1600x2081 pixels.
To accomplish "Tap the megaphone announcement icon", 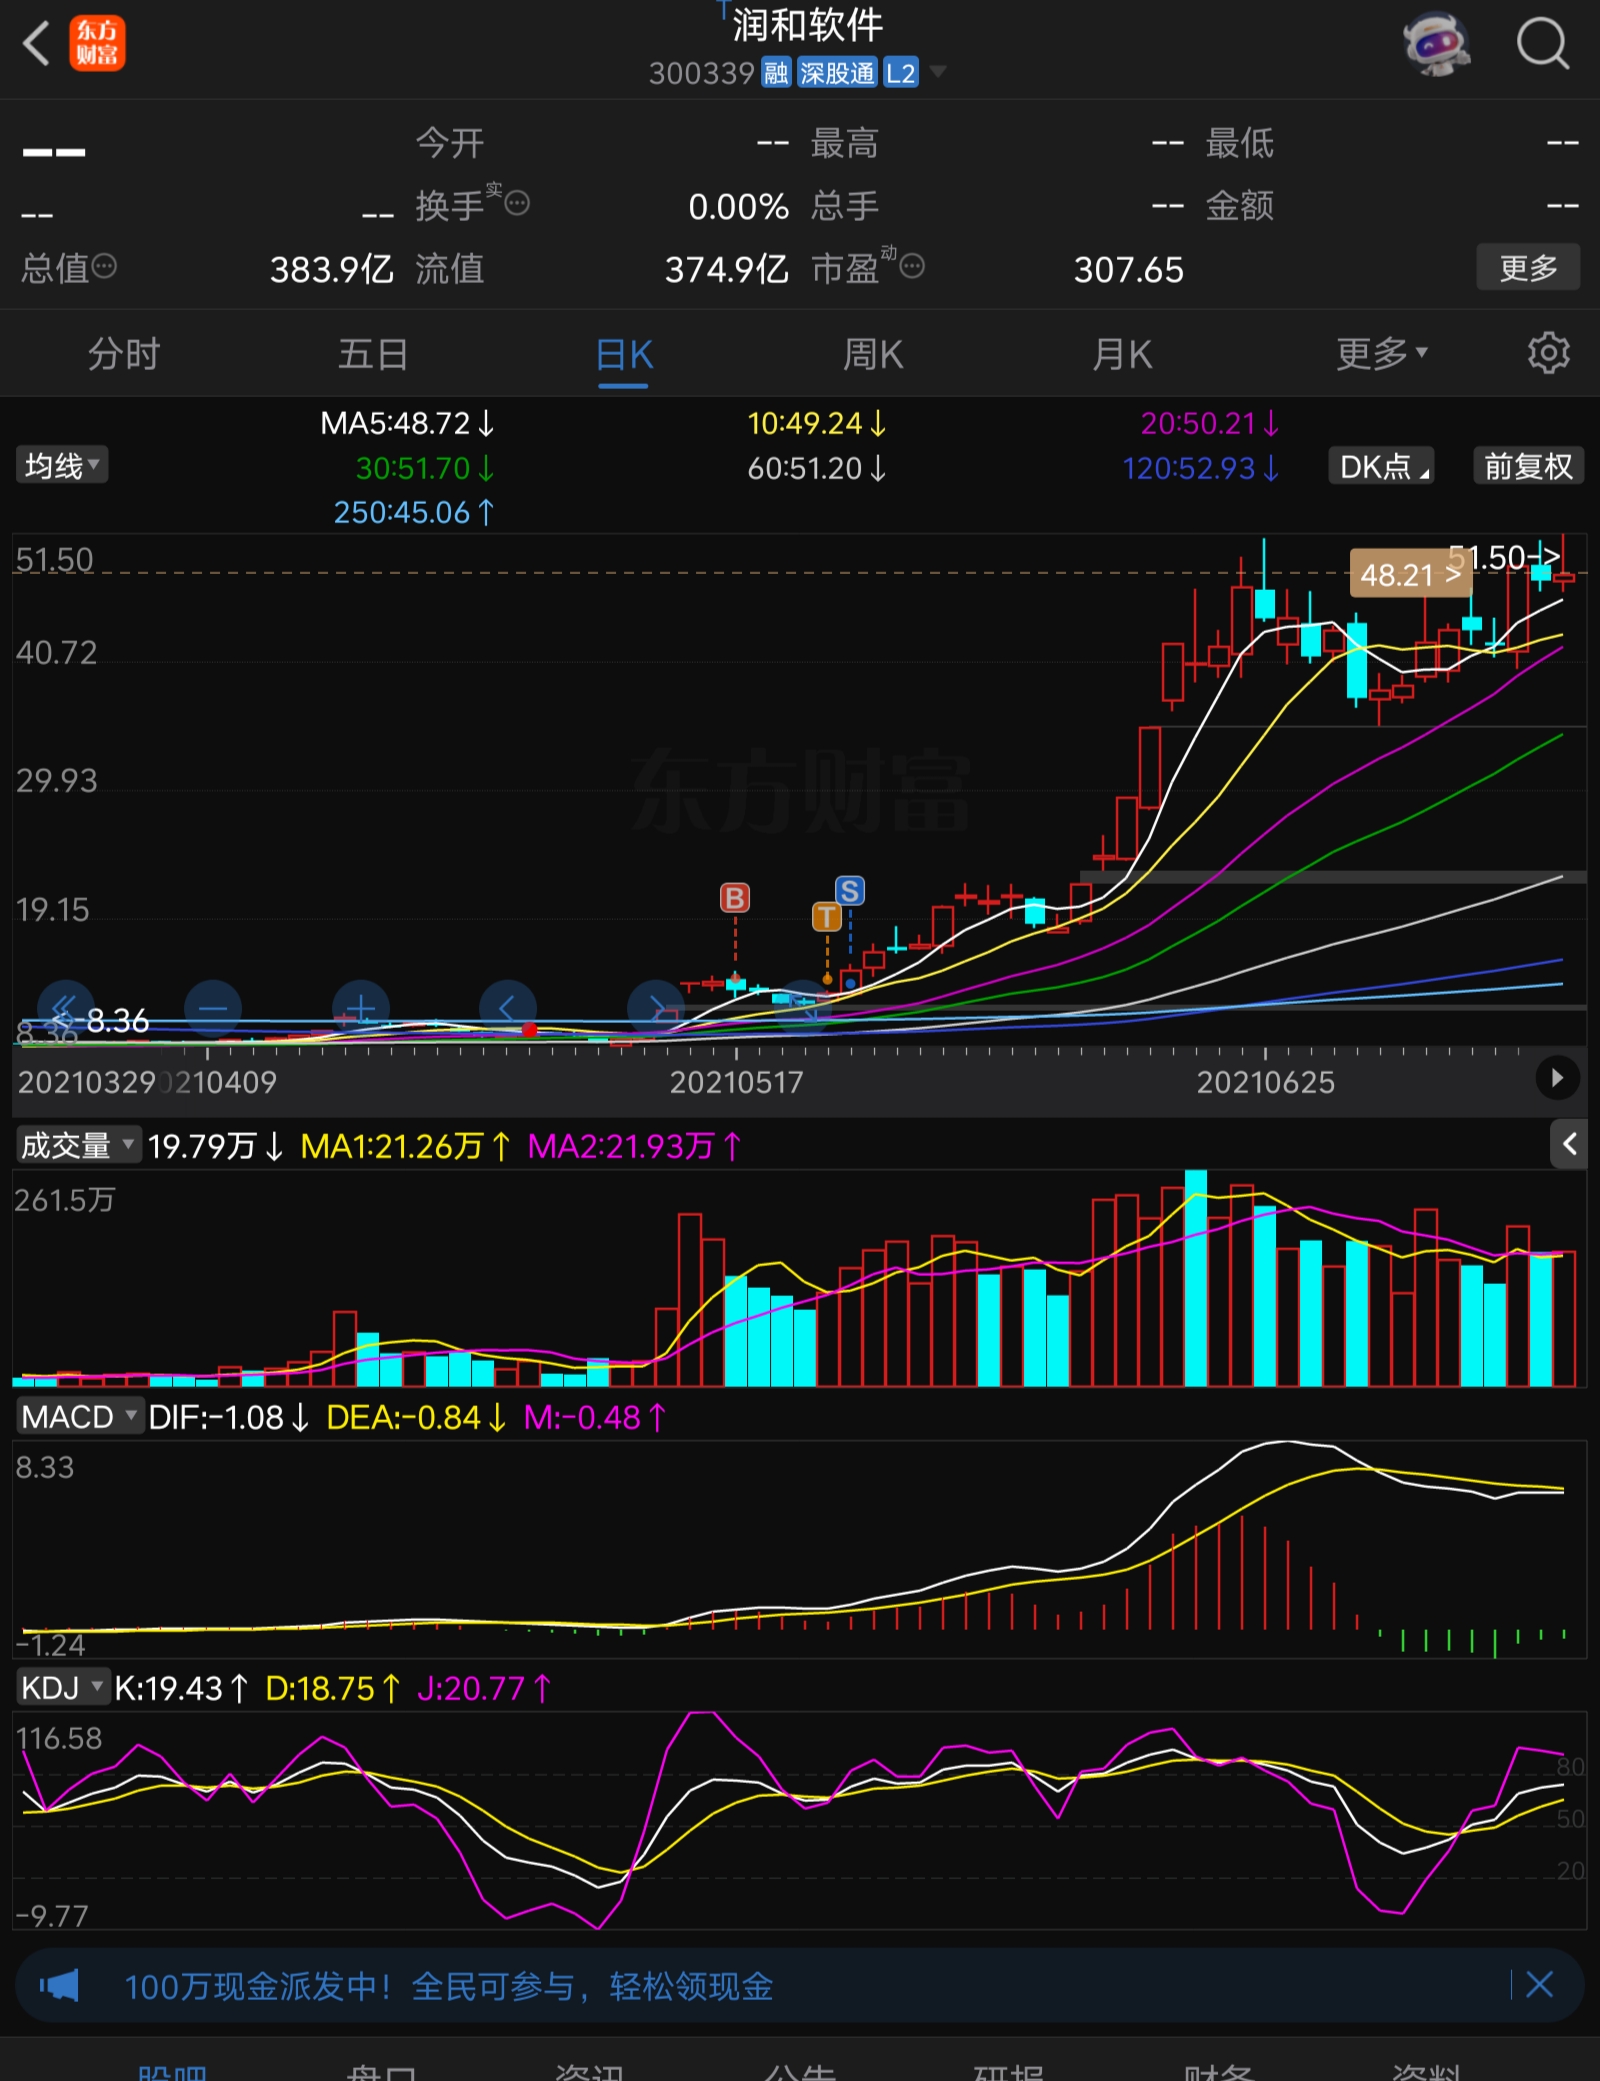I will (59, 1985).
